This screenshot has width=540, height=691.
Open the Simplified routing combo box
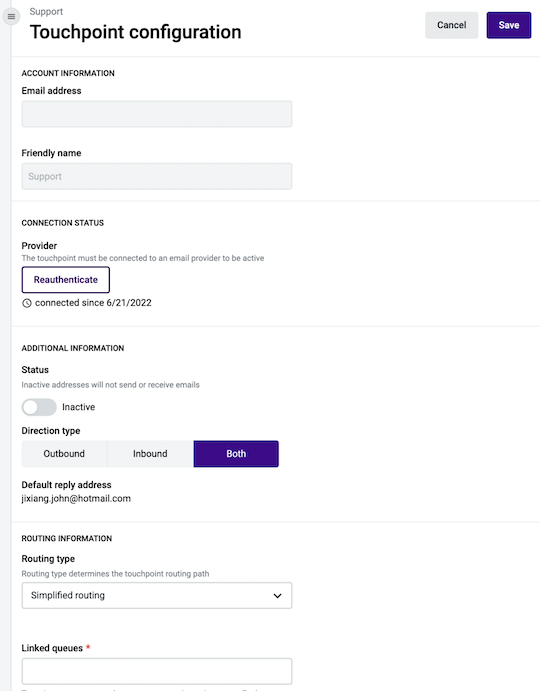[x=157, y=596]
